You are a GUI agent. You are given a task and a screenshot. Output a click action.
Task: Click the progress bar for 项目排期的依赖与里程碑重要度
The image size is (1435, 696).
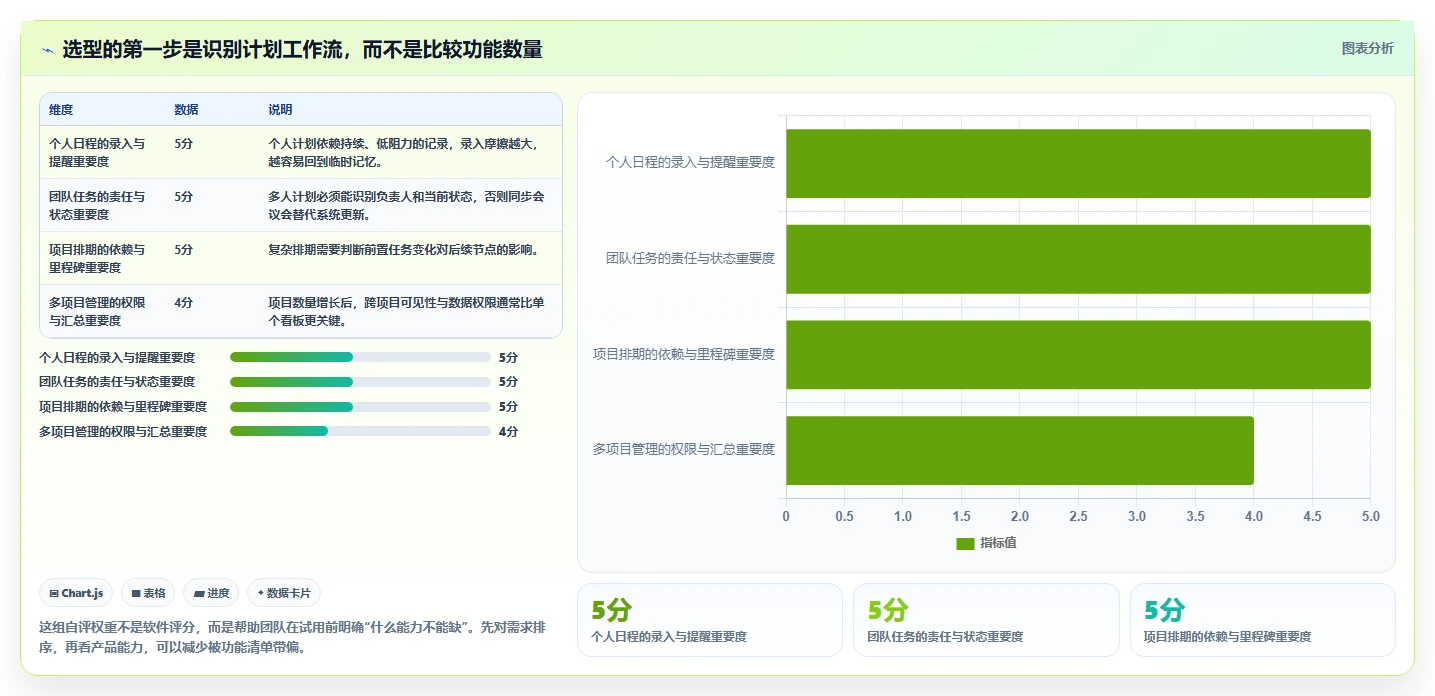pyautogui.click(x=360, y=407)
